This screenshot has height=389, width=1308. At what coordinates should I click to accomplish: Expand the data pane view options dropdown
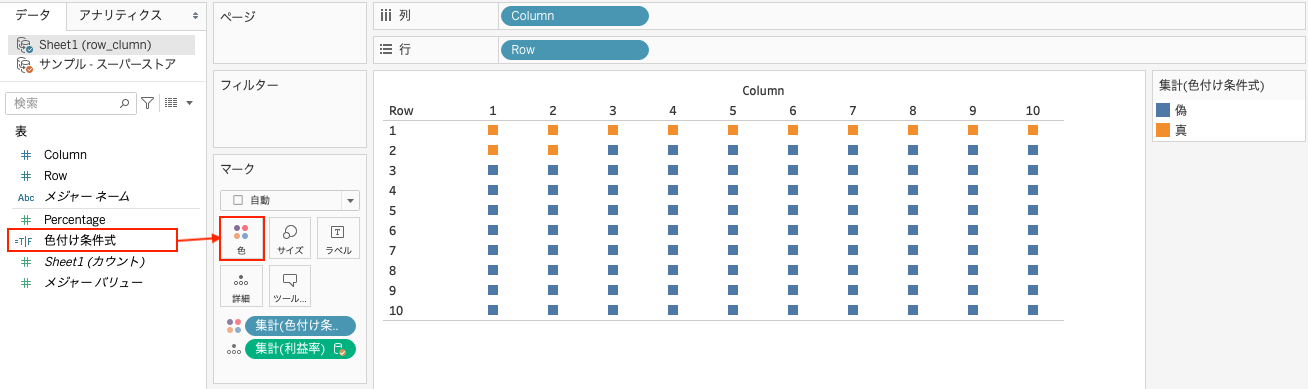pos(178,102)
